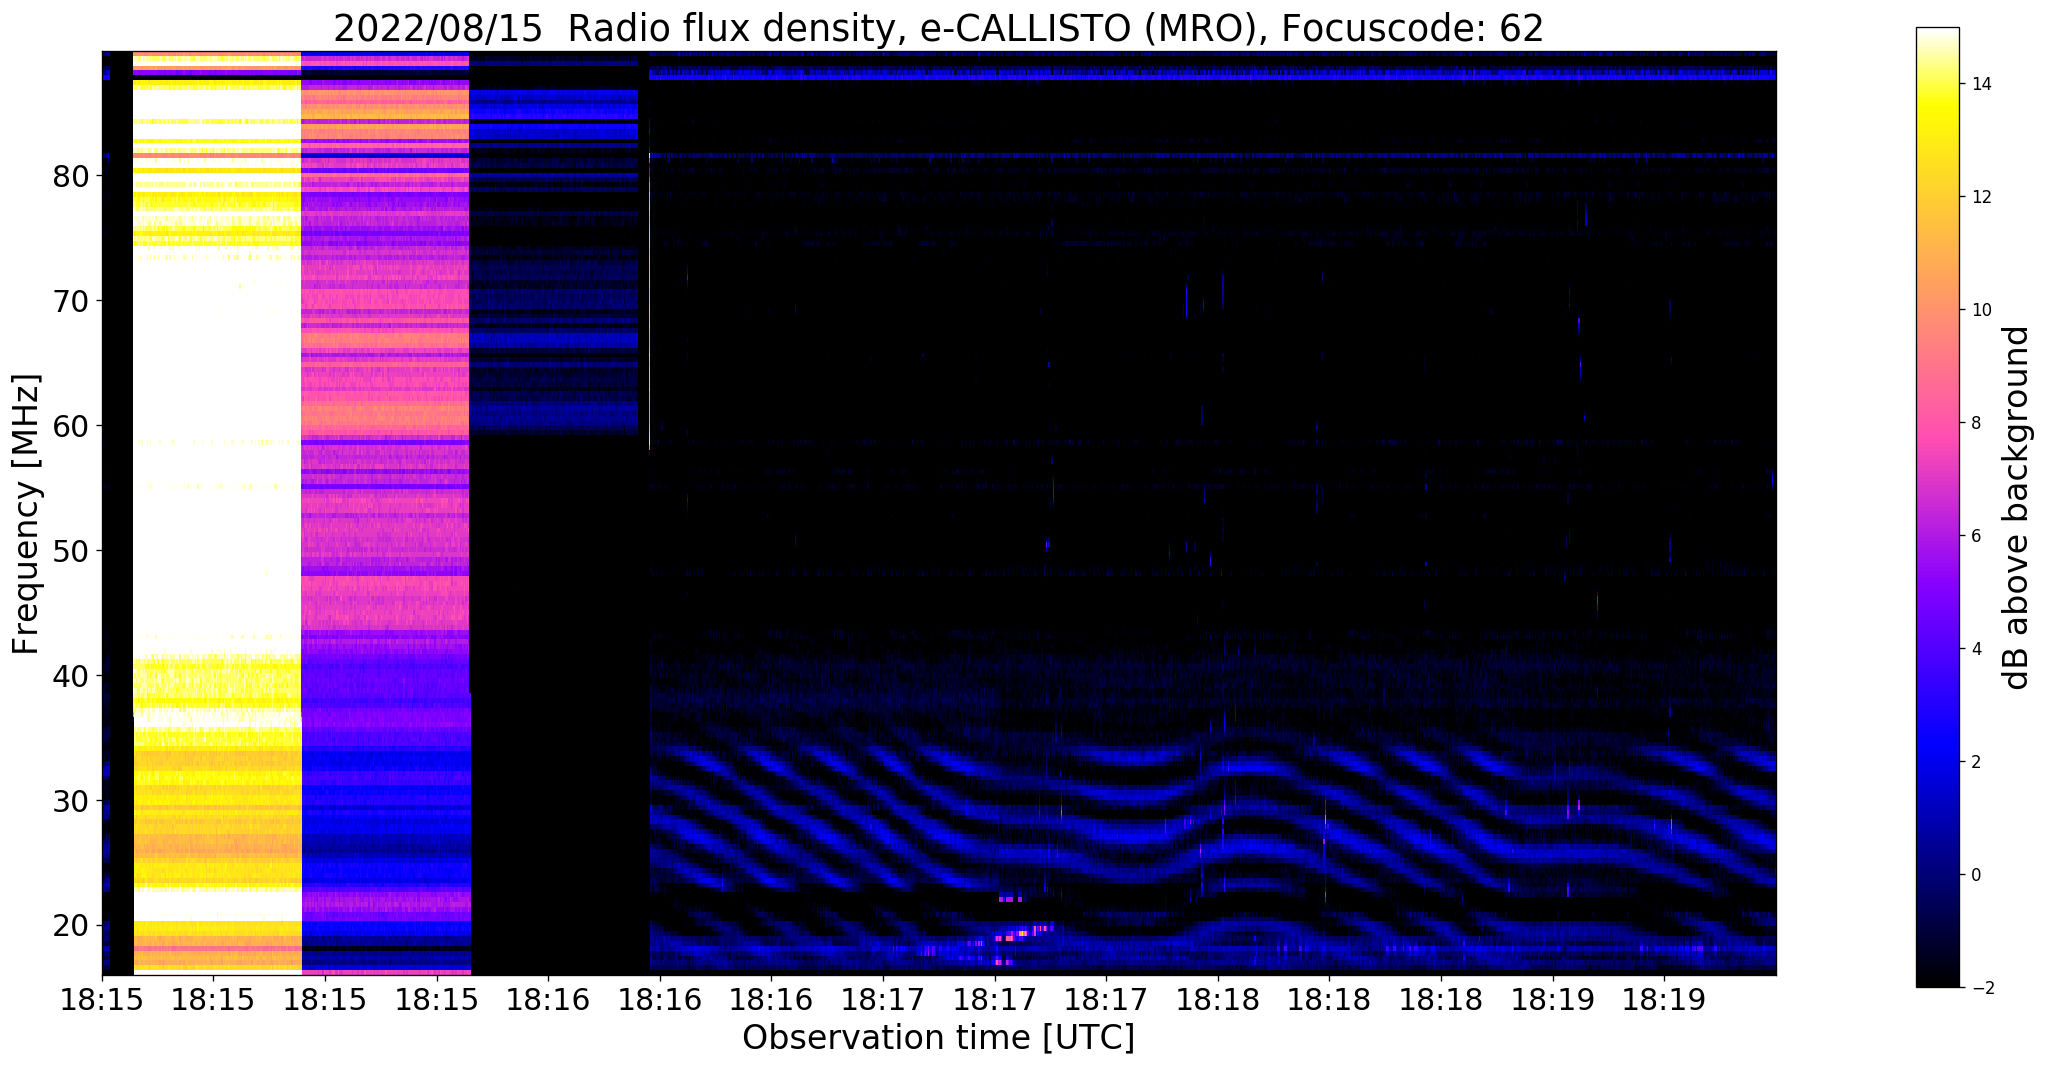Click the y-axis tick label 50
Screen dimensions: 2047x1067
(x=72, y=552)
